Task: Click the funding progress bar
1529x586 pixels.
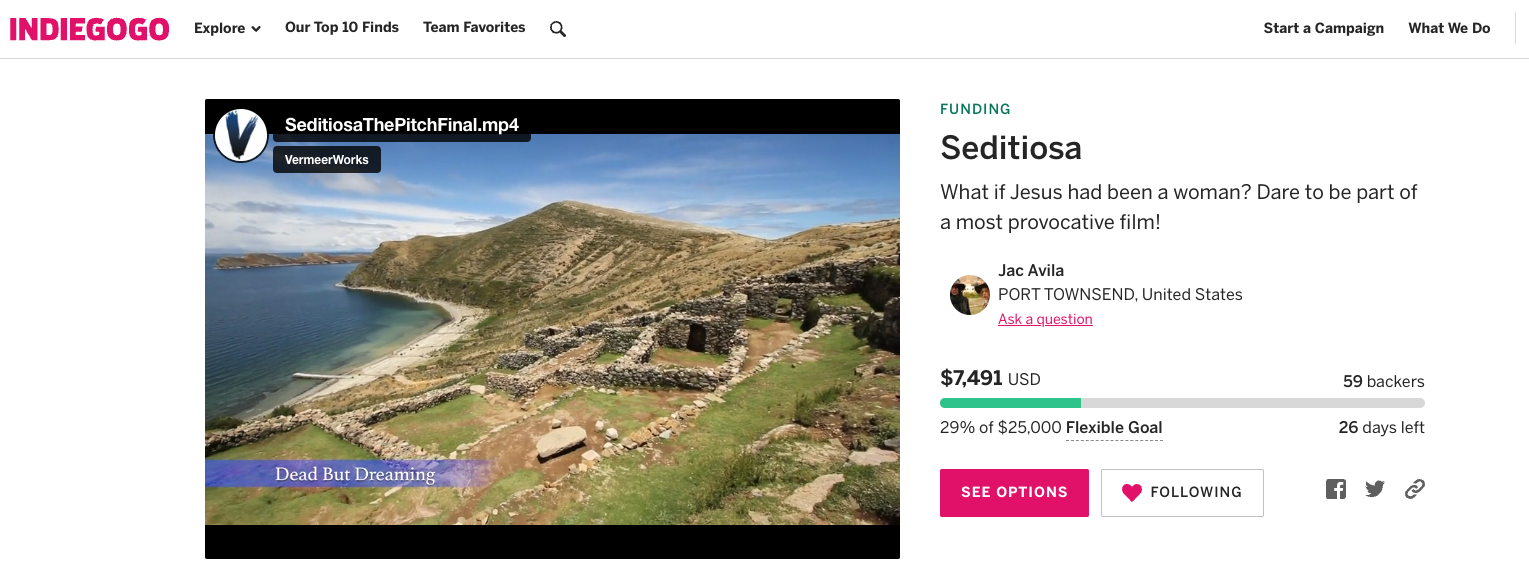Action: click(1182, 403)
